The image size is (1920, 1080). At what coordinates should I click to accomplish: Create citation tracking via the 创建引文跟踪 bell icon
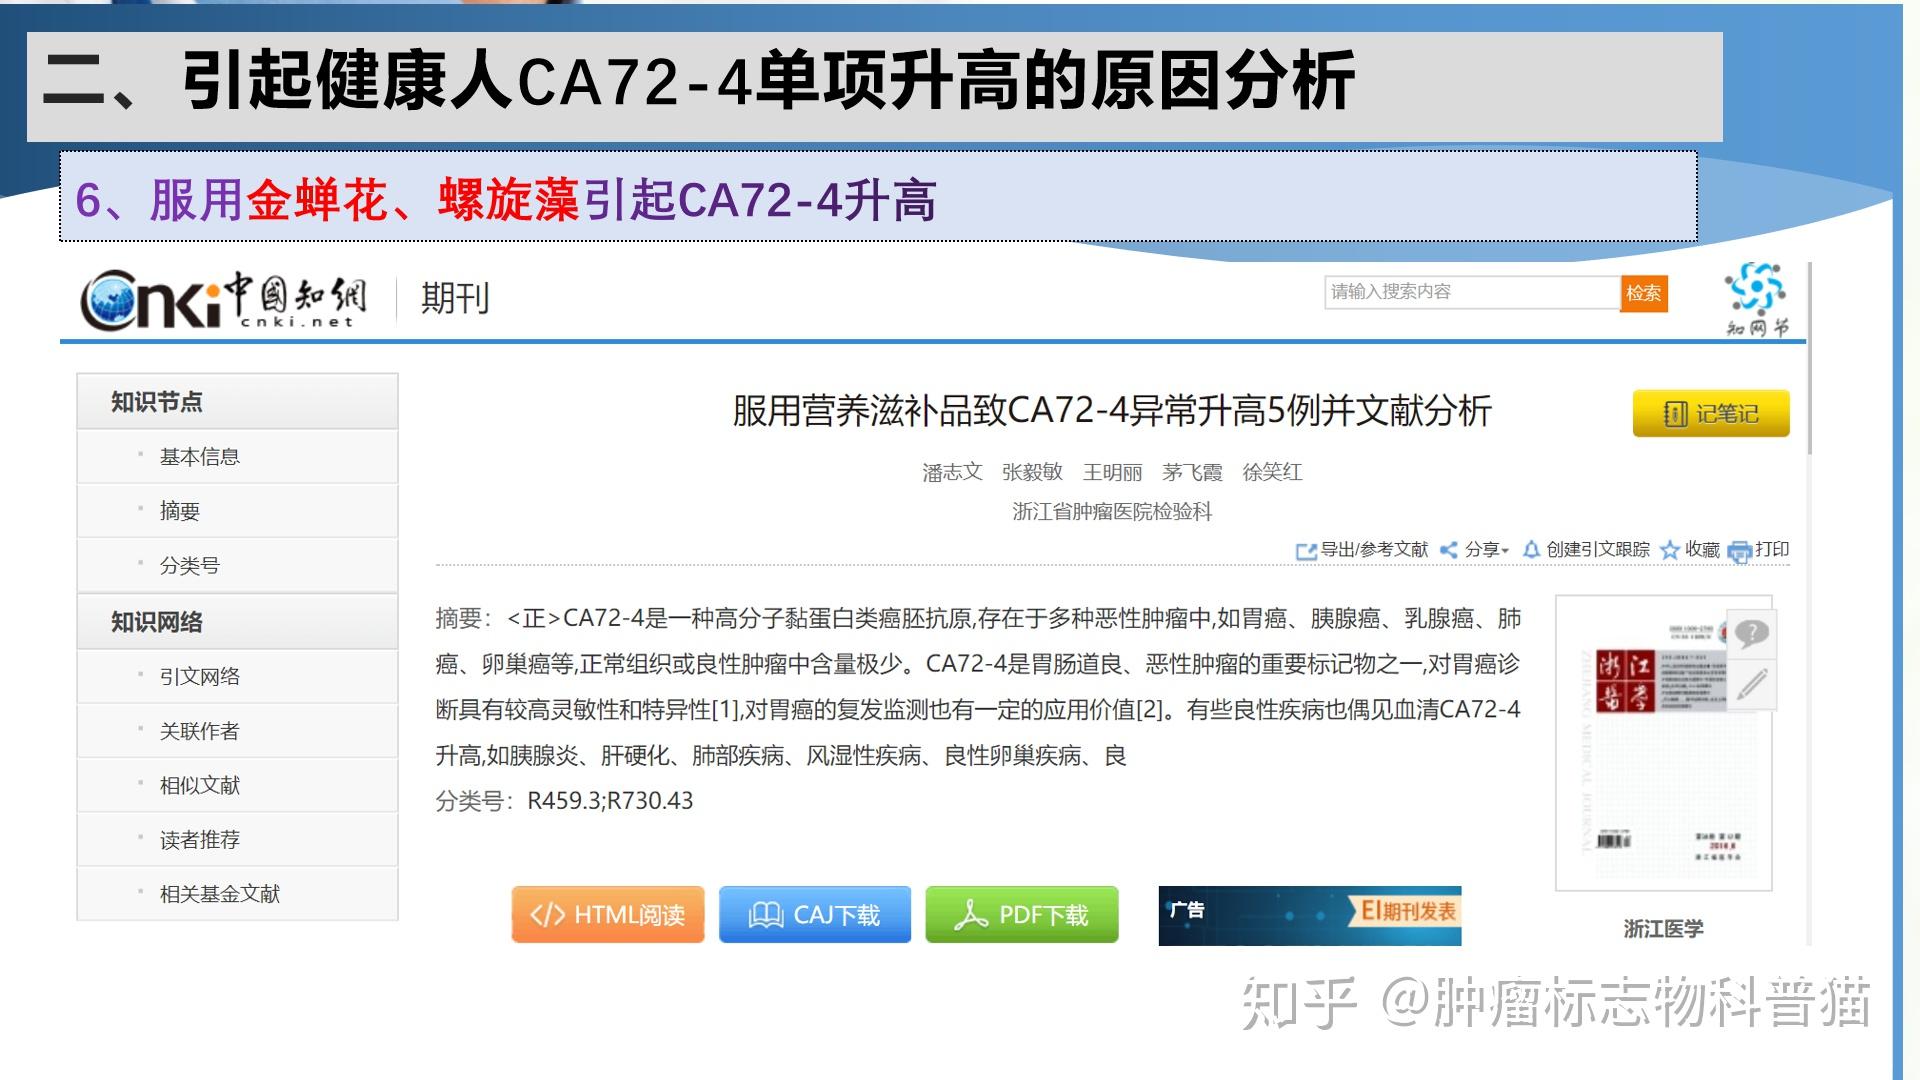(x=1533, y=550)
